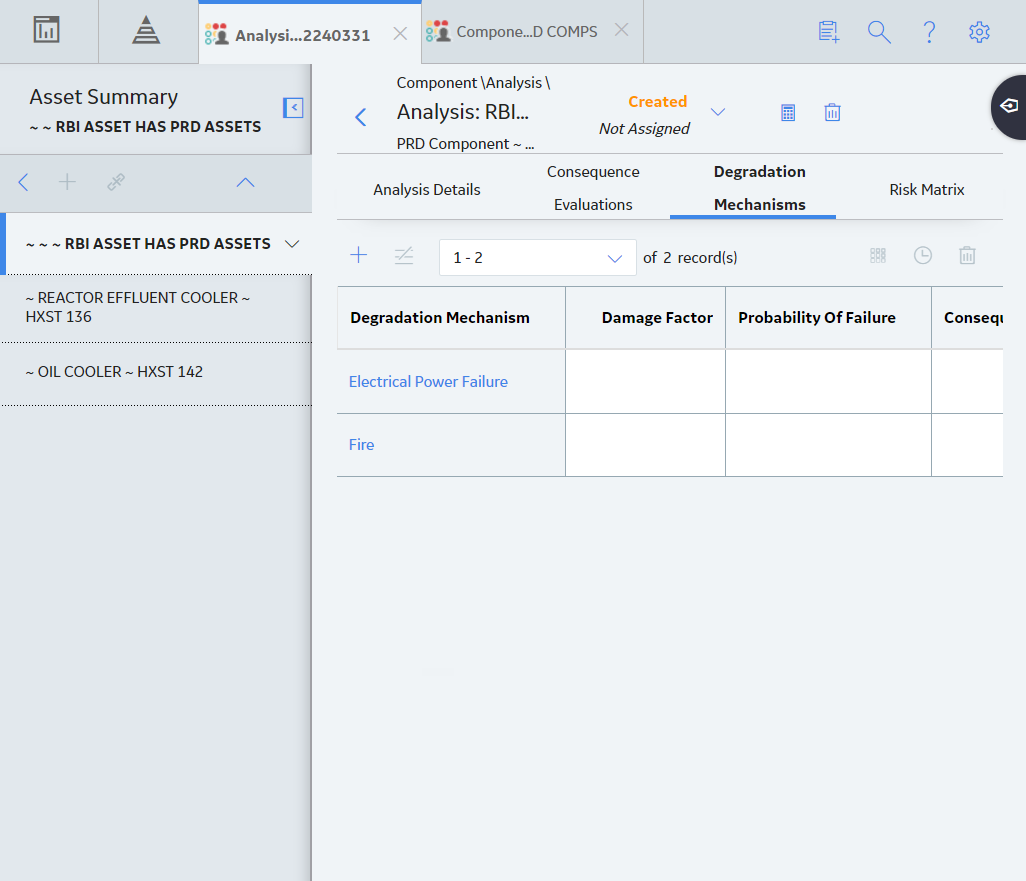This screenshot has height=881, width=1026.
Task: Click the Analysis breadcrumb link
Action: point(514,82)
